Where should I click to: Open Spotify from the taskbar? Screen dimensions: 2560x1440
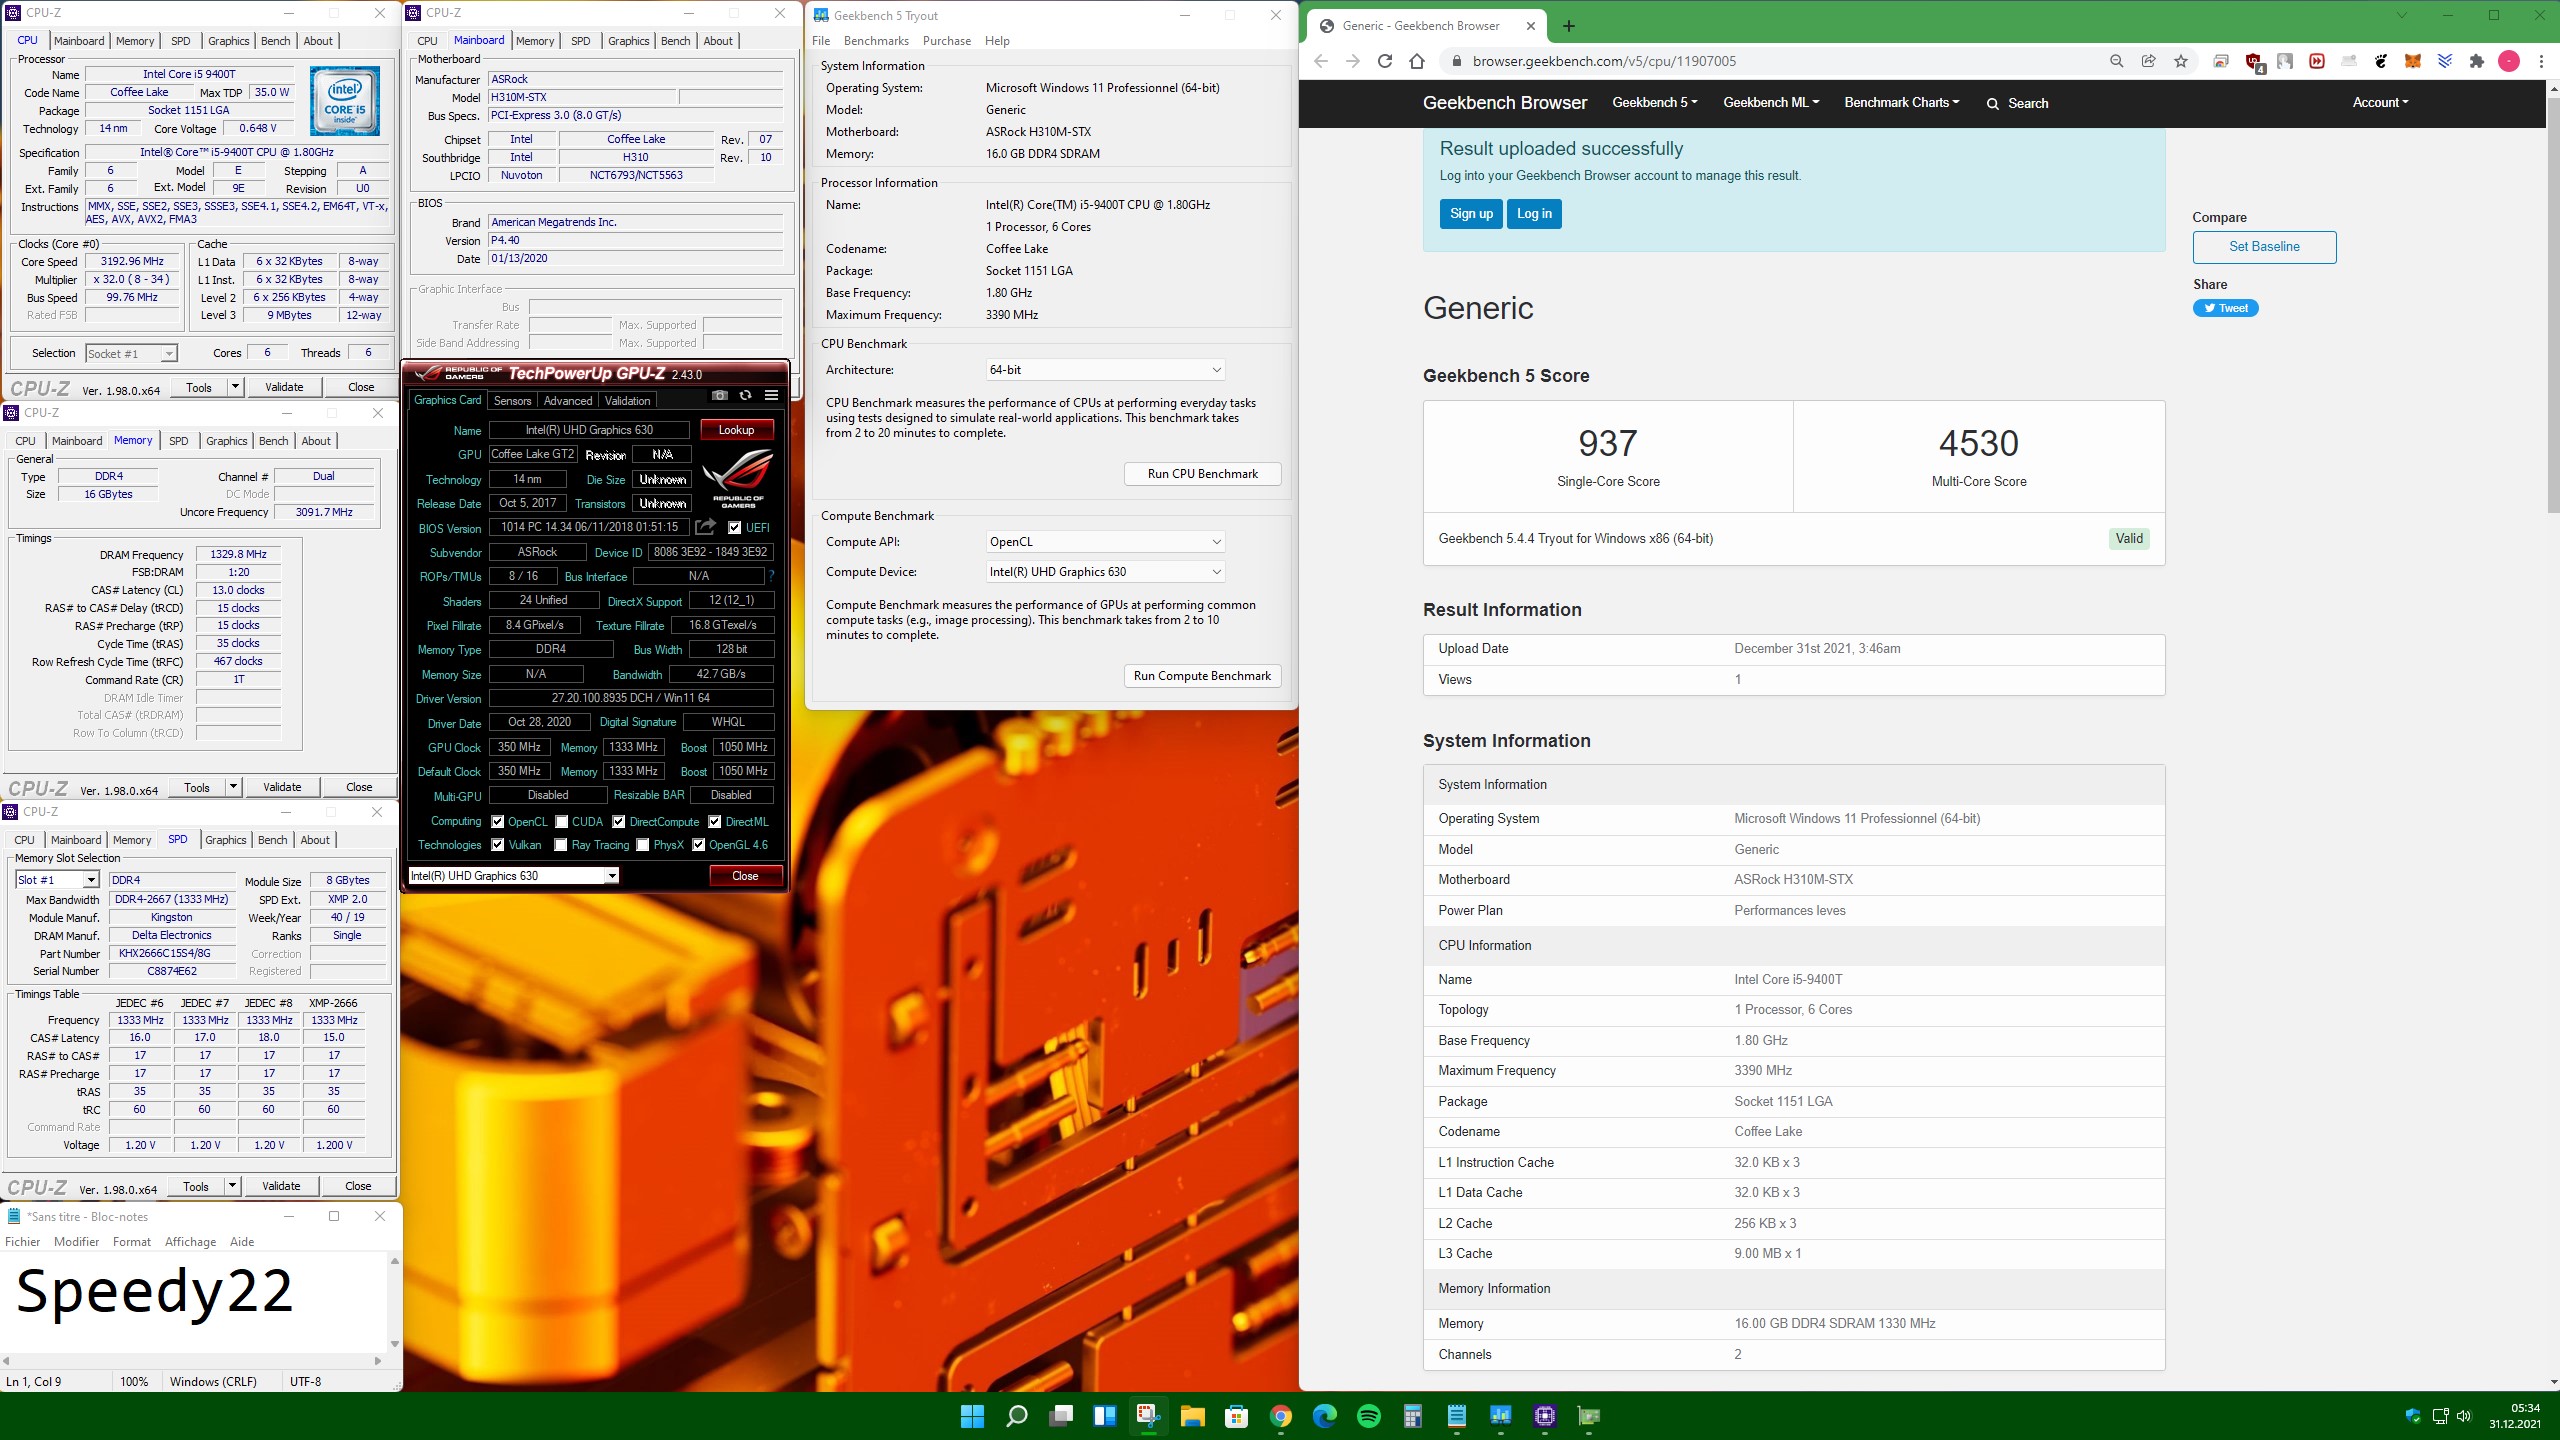coord(1369,1416)
